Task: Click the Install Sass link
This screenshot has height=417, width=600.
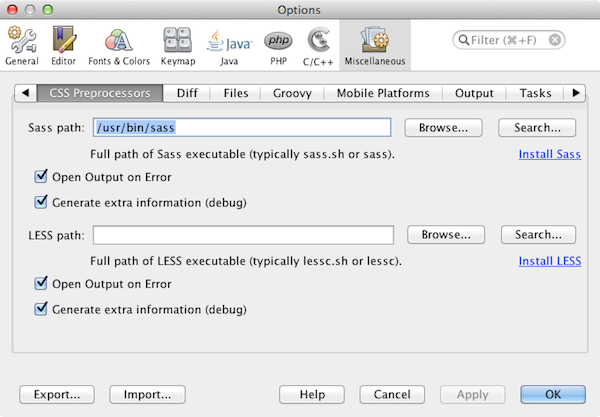Action: tap(549, 154)
